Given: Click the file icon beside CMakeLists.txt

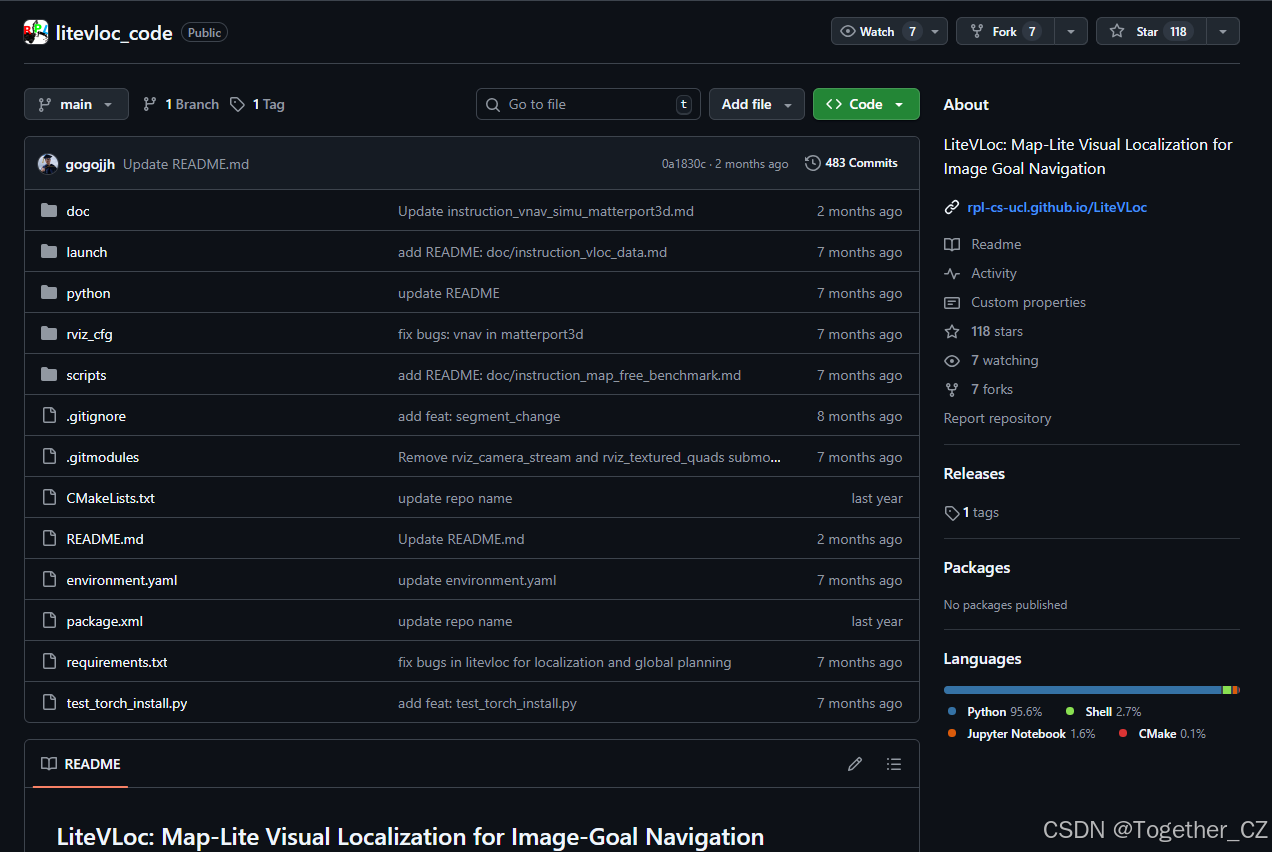Looking at the screenshot, I should pos(49,498).
